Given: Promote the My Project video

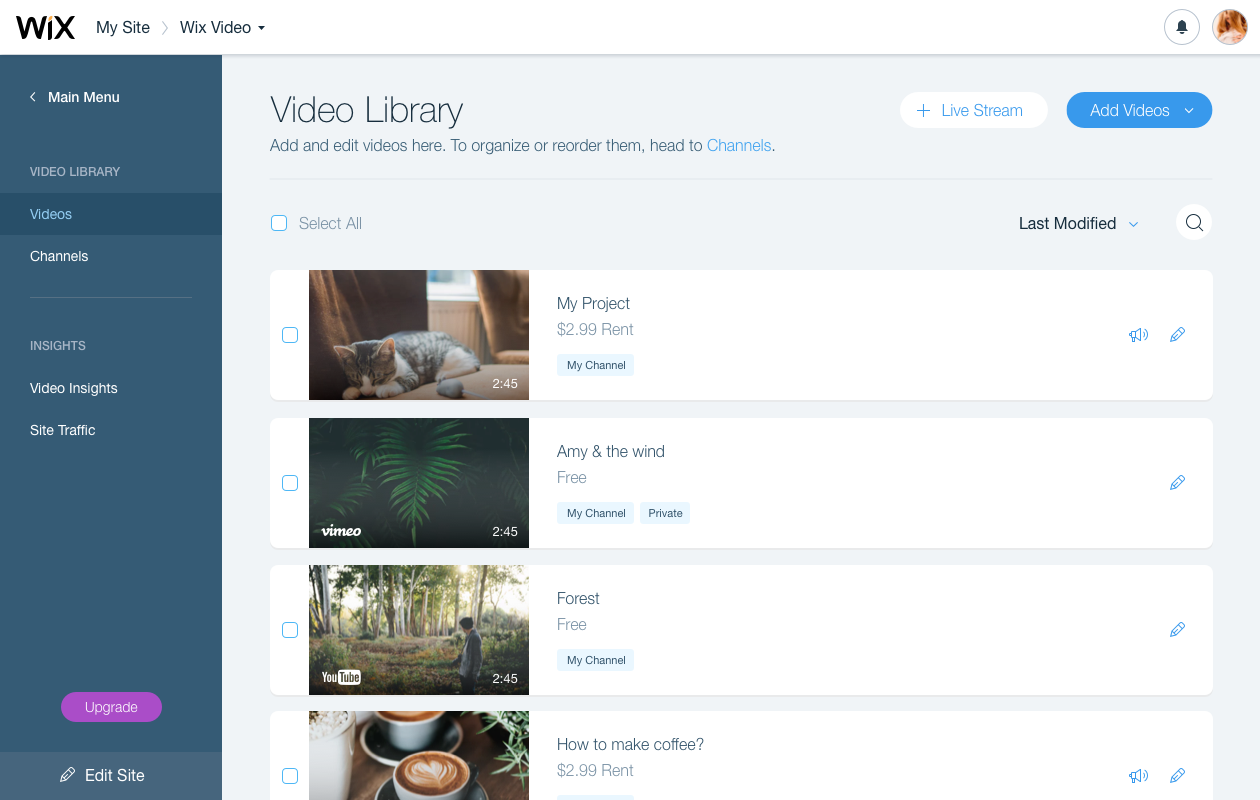Looking at the screenshot, I should tap(1138, 335).
